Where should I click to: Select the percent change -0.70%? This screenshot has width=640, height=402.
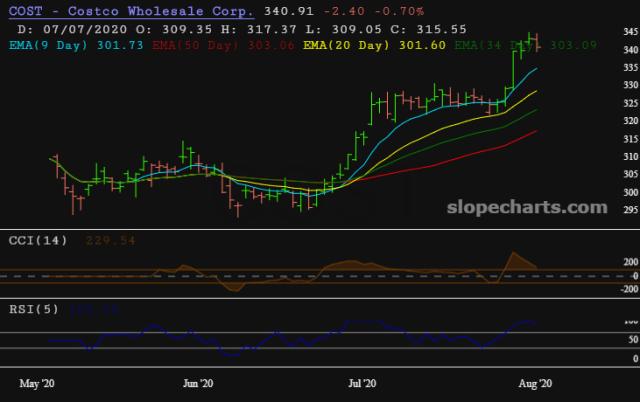pos(399,11)
